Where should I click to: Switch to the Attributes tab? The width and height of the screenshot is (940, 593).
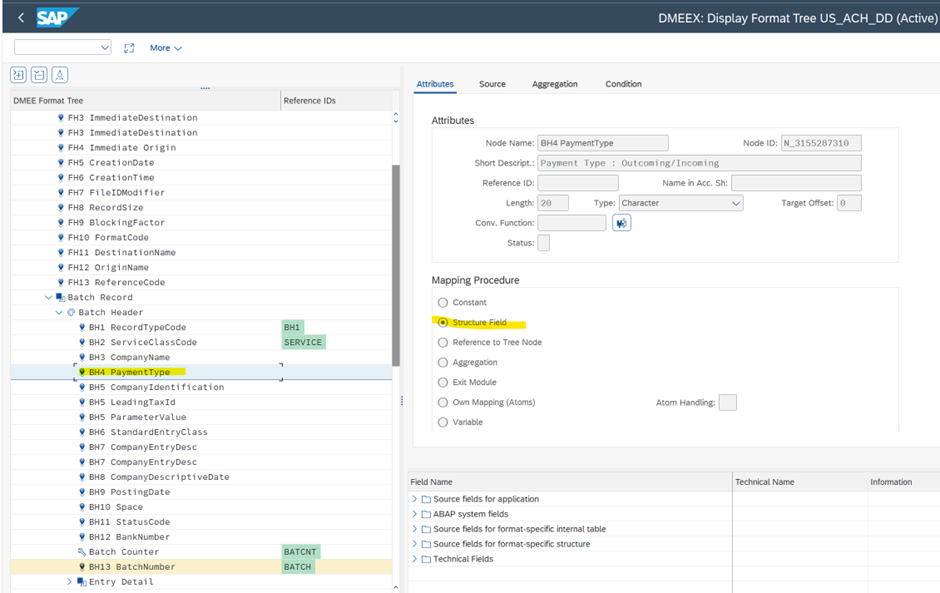435,84
